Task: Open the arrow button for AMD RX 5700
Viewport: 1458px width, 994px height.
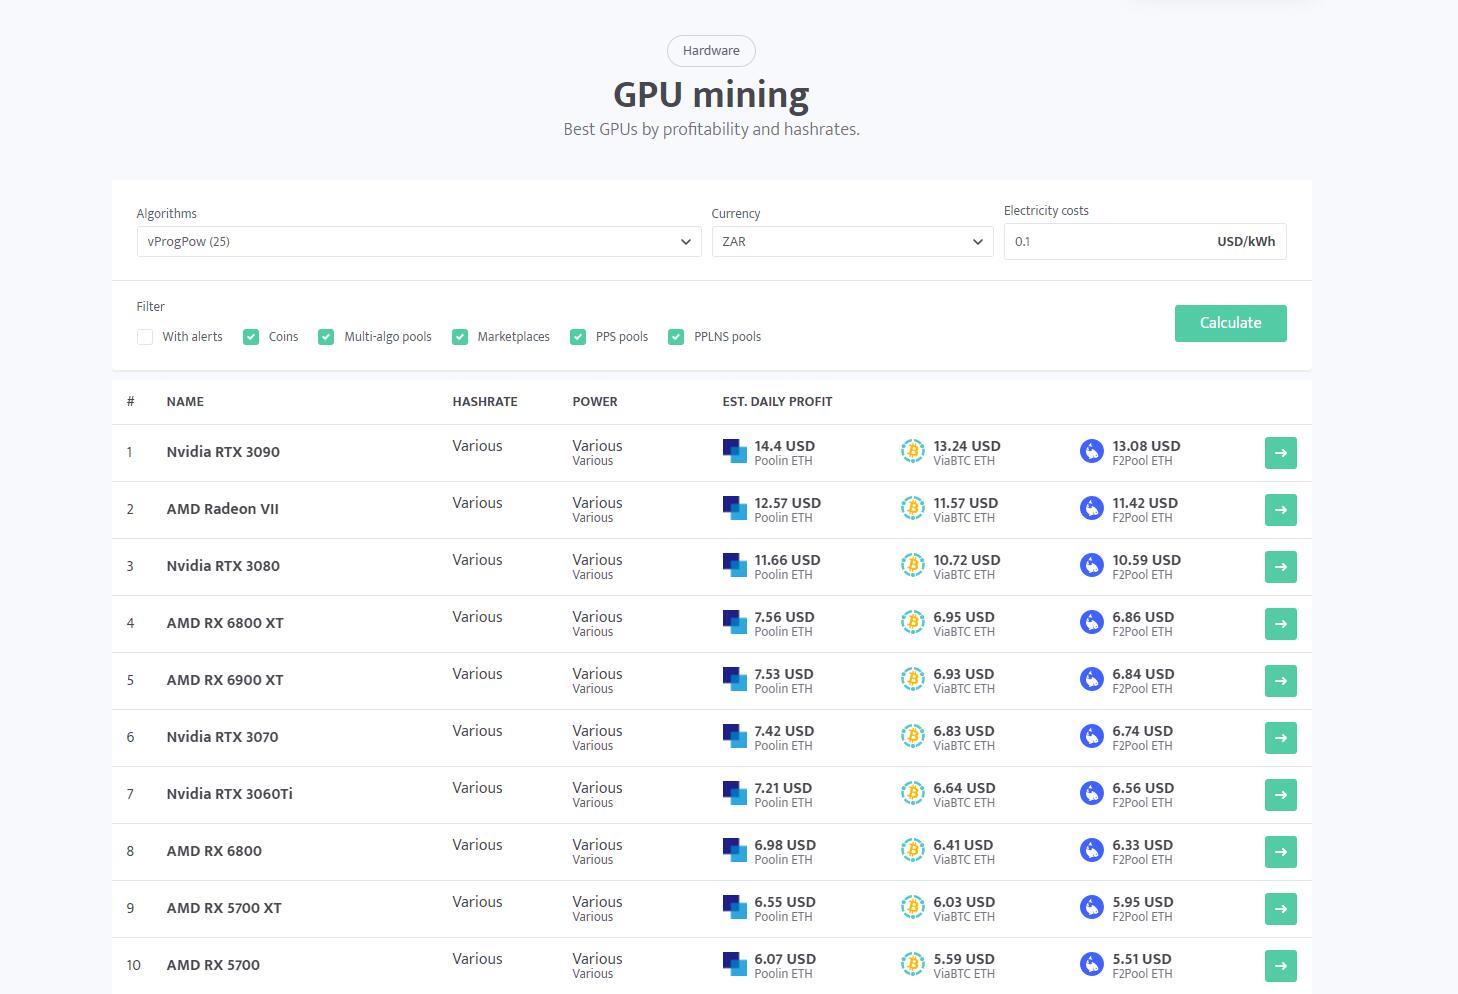Action: pos(1280,966)
